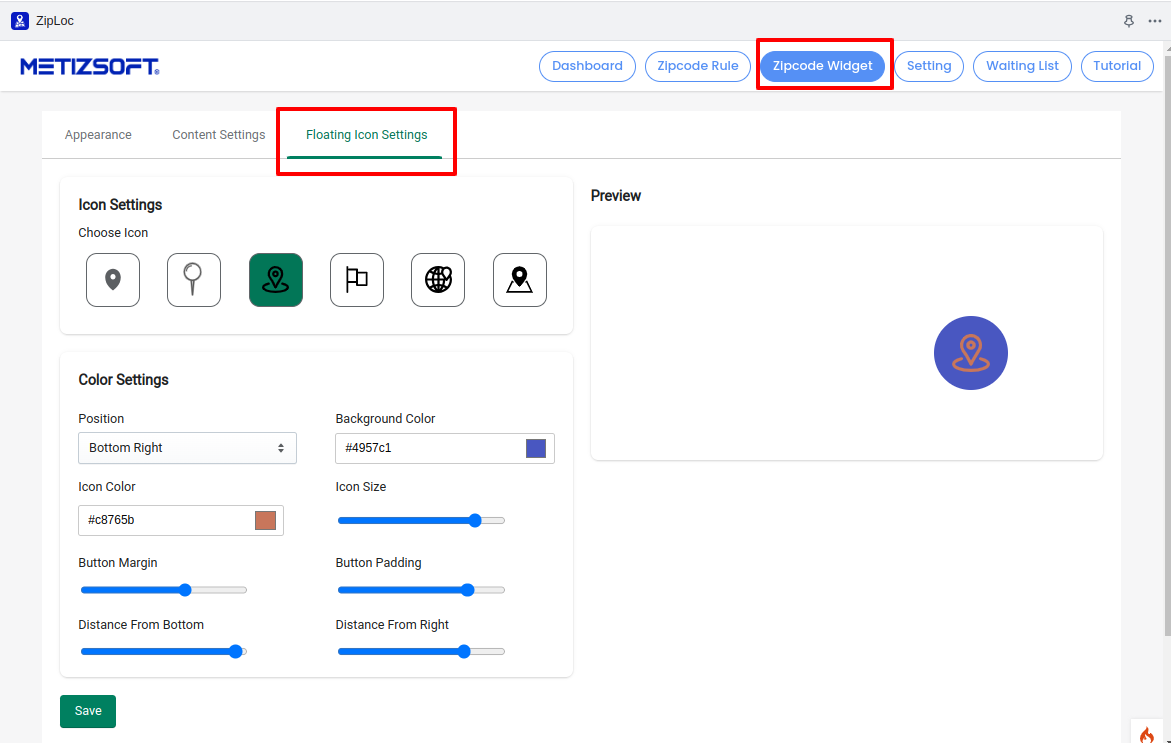This screenshot has width=1171, height=743.
Task: Save the floating icon settings
Action: (88, 711)
